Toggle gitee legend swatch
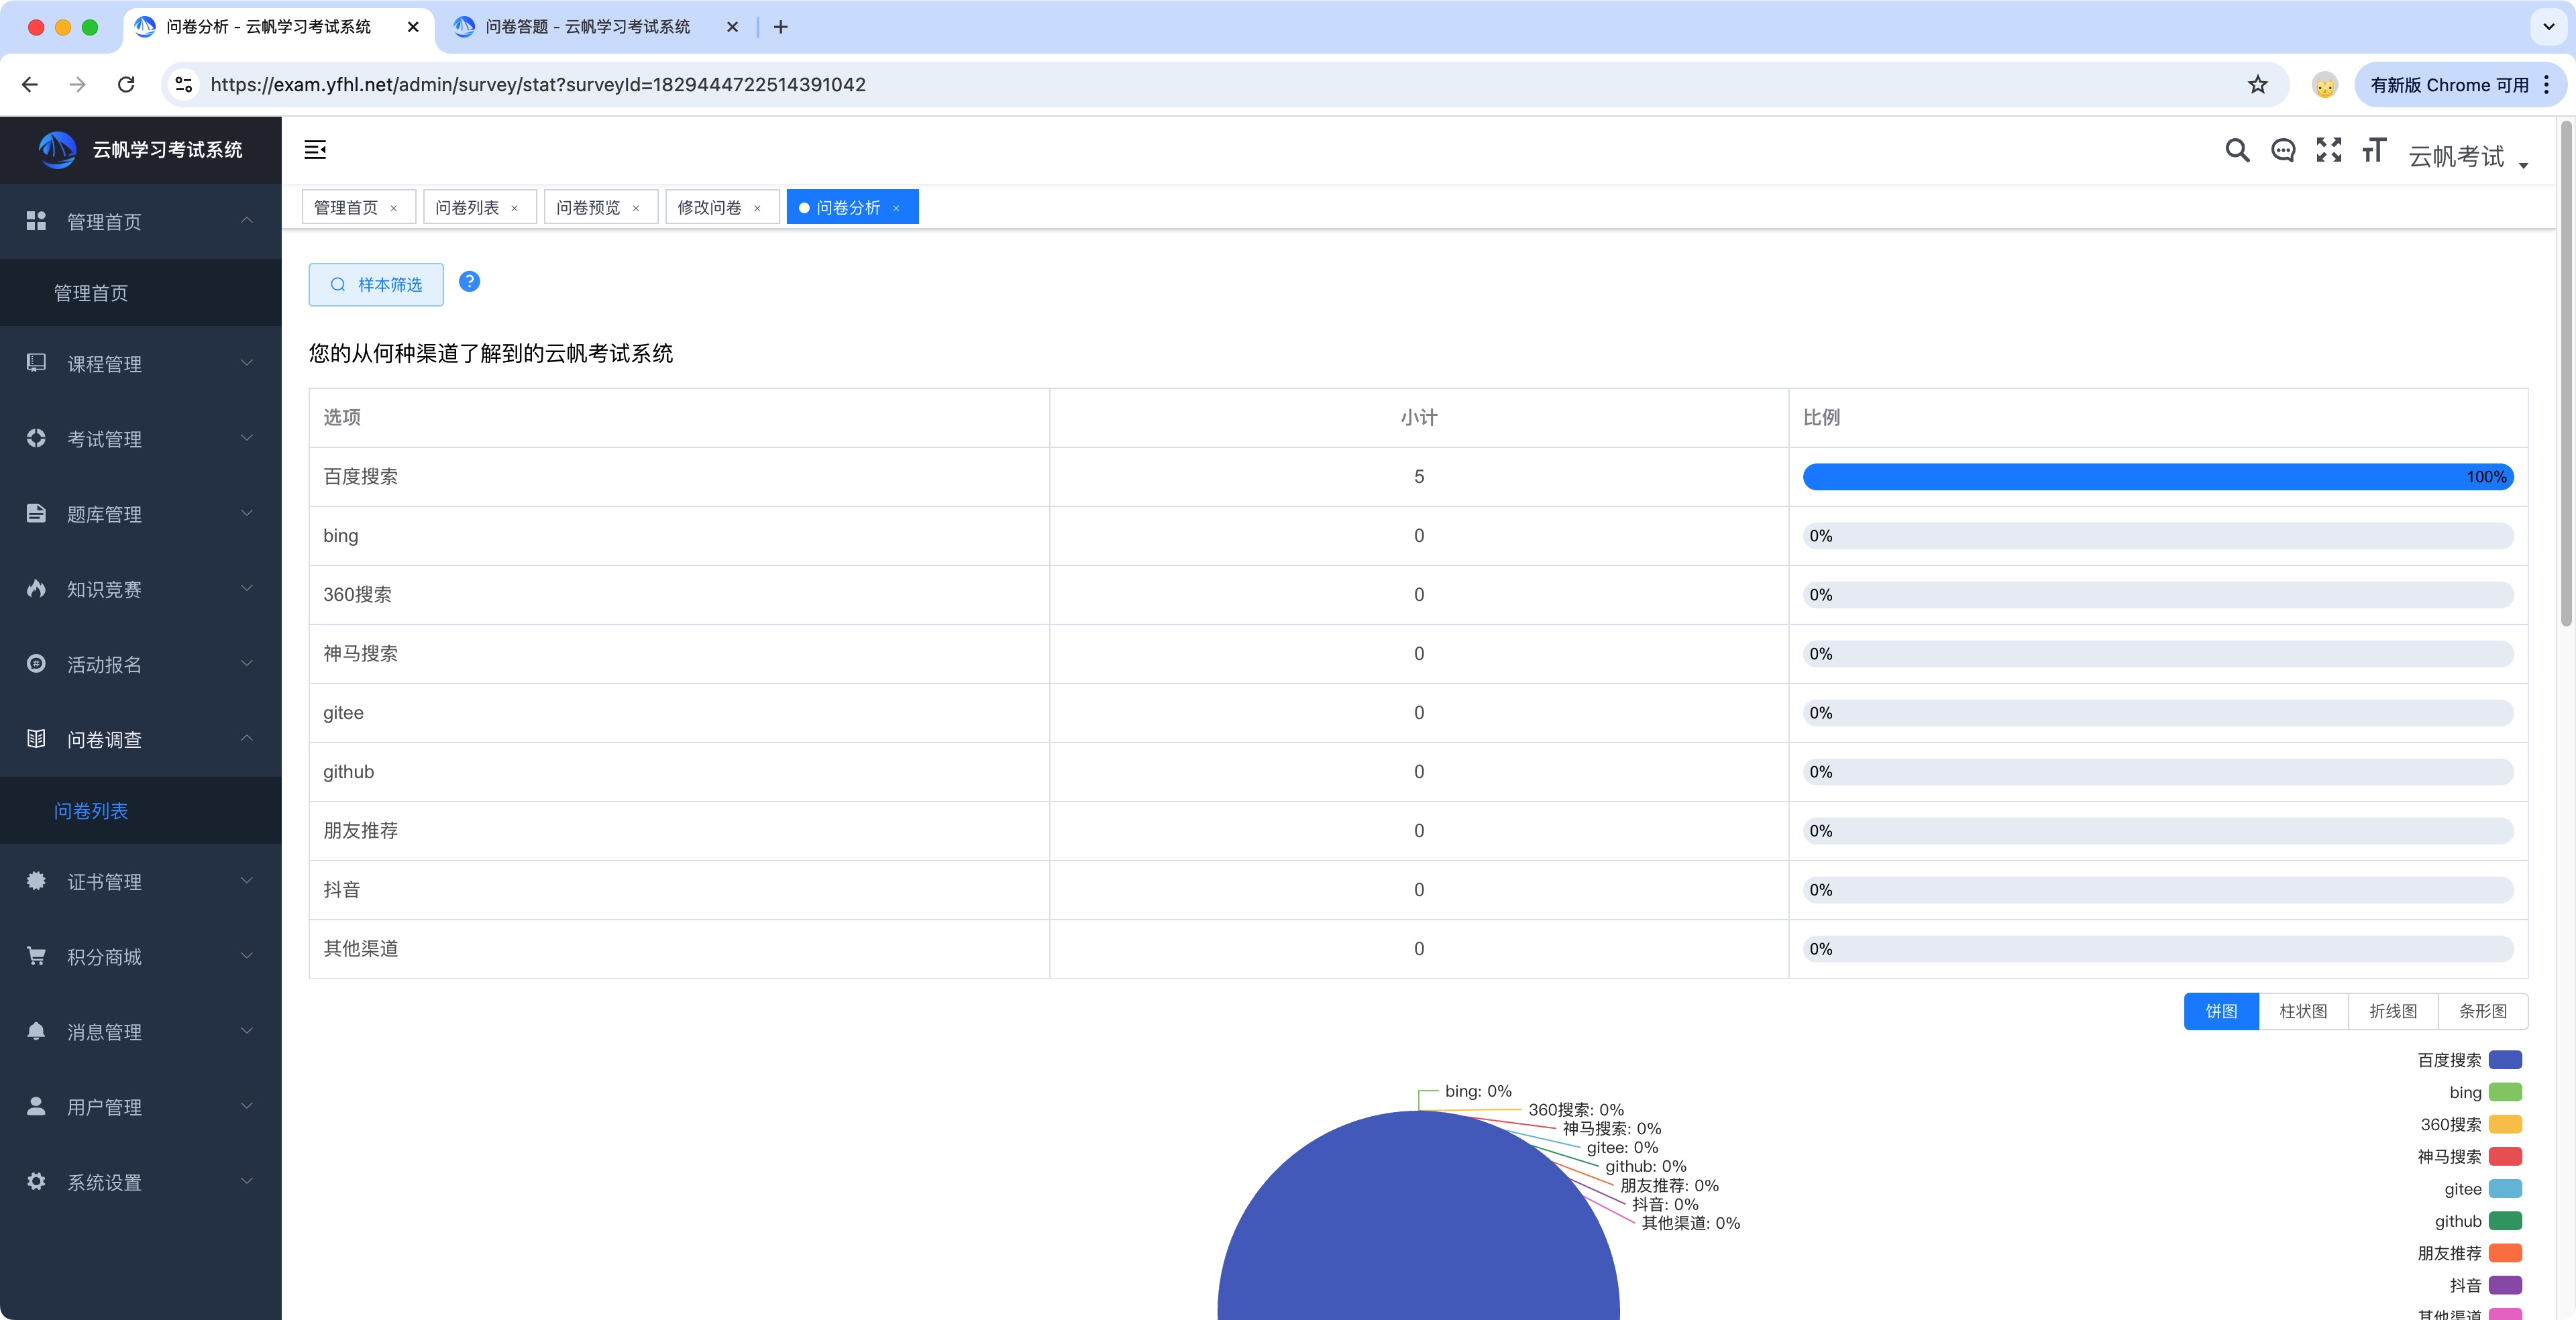 (2505, 1189)
